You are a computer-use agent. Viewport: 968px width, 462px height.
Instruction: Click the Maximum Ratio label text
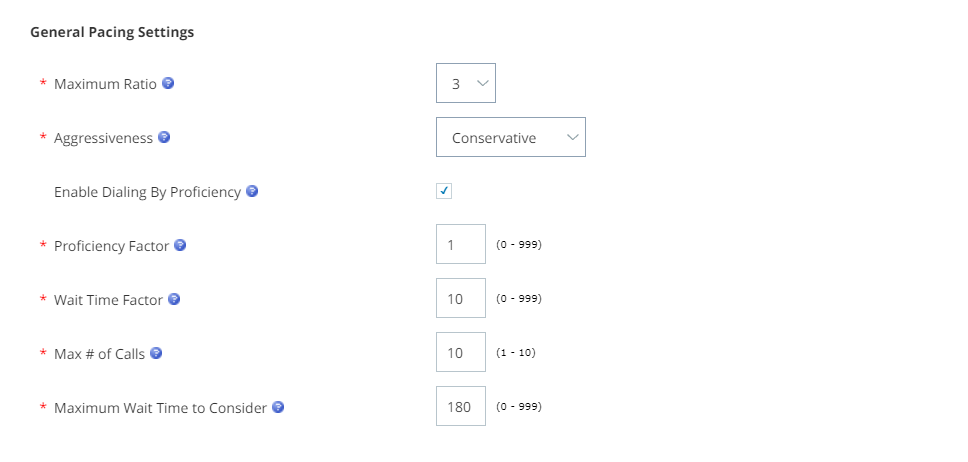point(106,84)
